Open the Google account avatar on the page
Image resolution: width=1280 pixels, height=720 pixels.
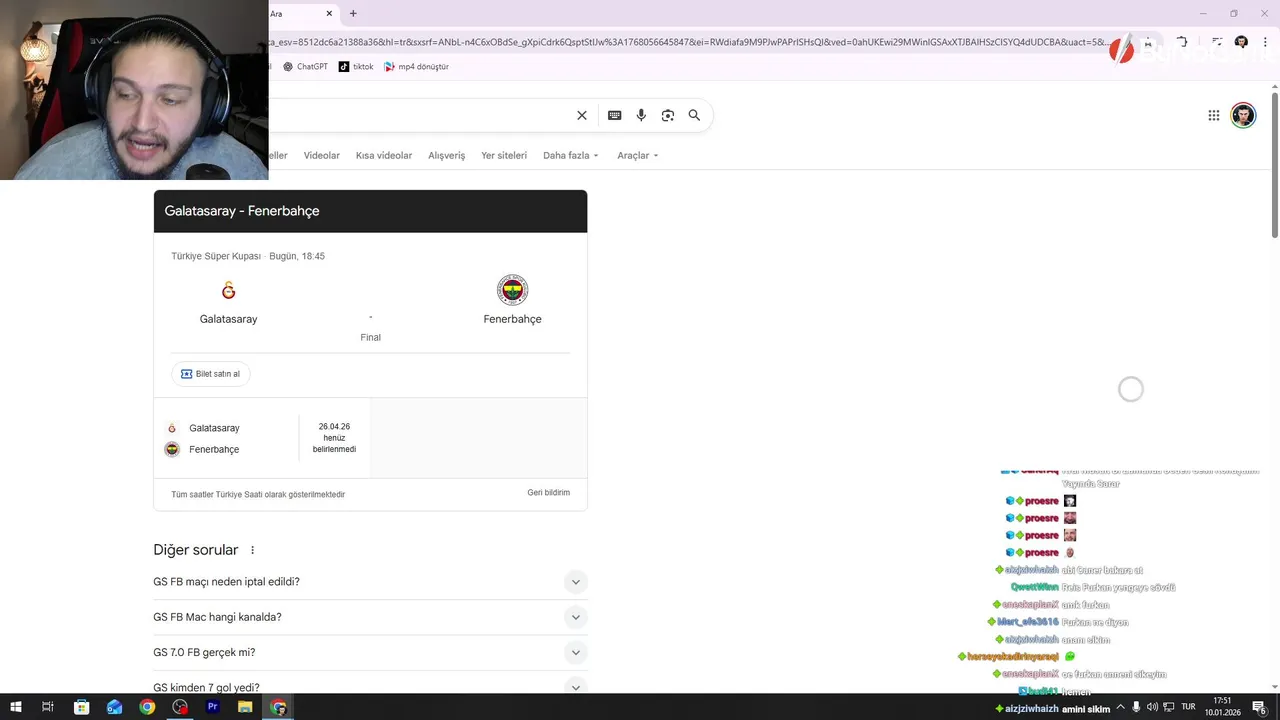tap(1243, 115)
